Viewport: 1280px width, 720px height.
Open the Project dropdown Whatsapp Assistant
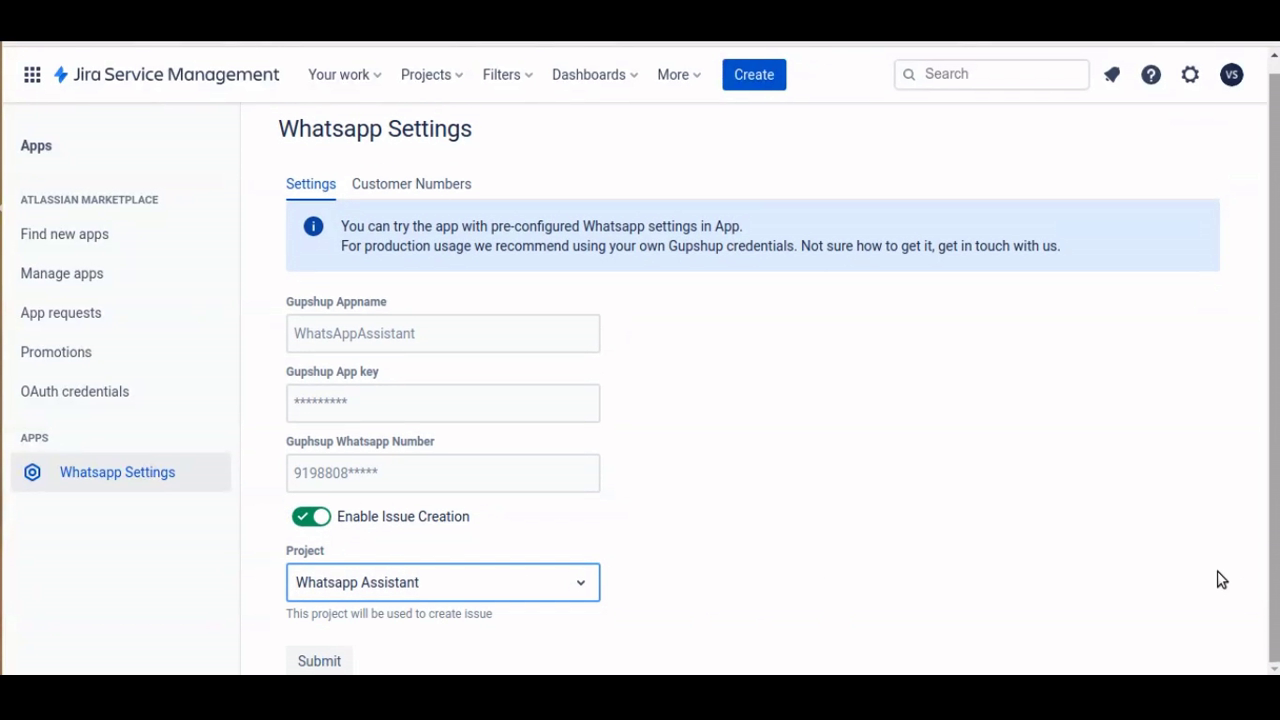pos(443,583)
